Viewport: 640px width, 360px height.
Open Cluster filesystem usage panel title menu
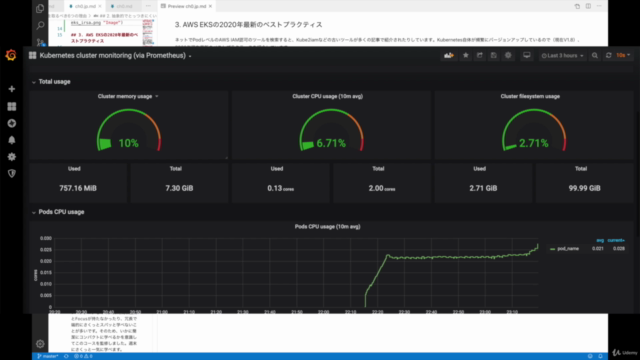pos(530,96)
